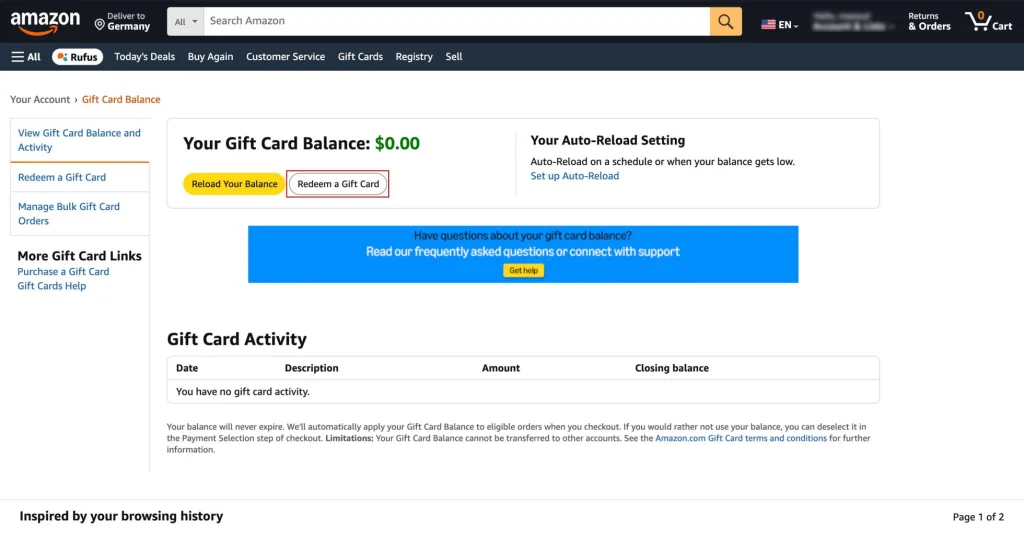This screenshot has height=539, width=1024.
Task: Open Returns & Orders
Action: (929, 22)
